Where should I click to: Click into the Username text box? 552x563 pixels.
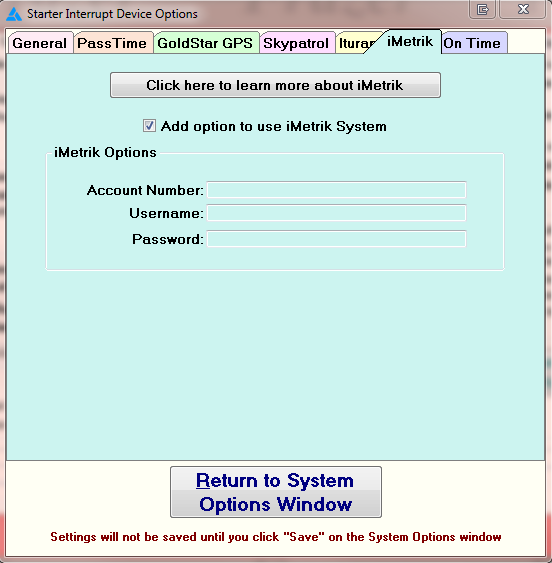pos(337,213)
